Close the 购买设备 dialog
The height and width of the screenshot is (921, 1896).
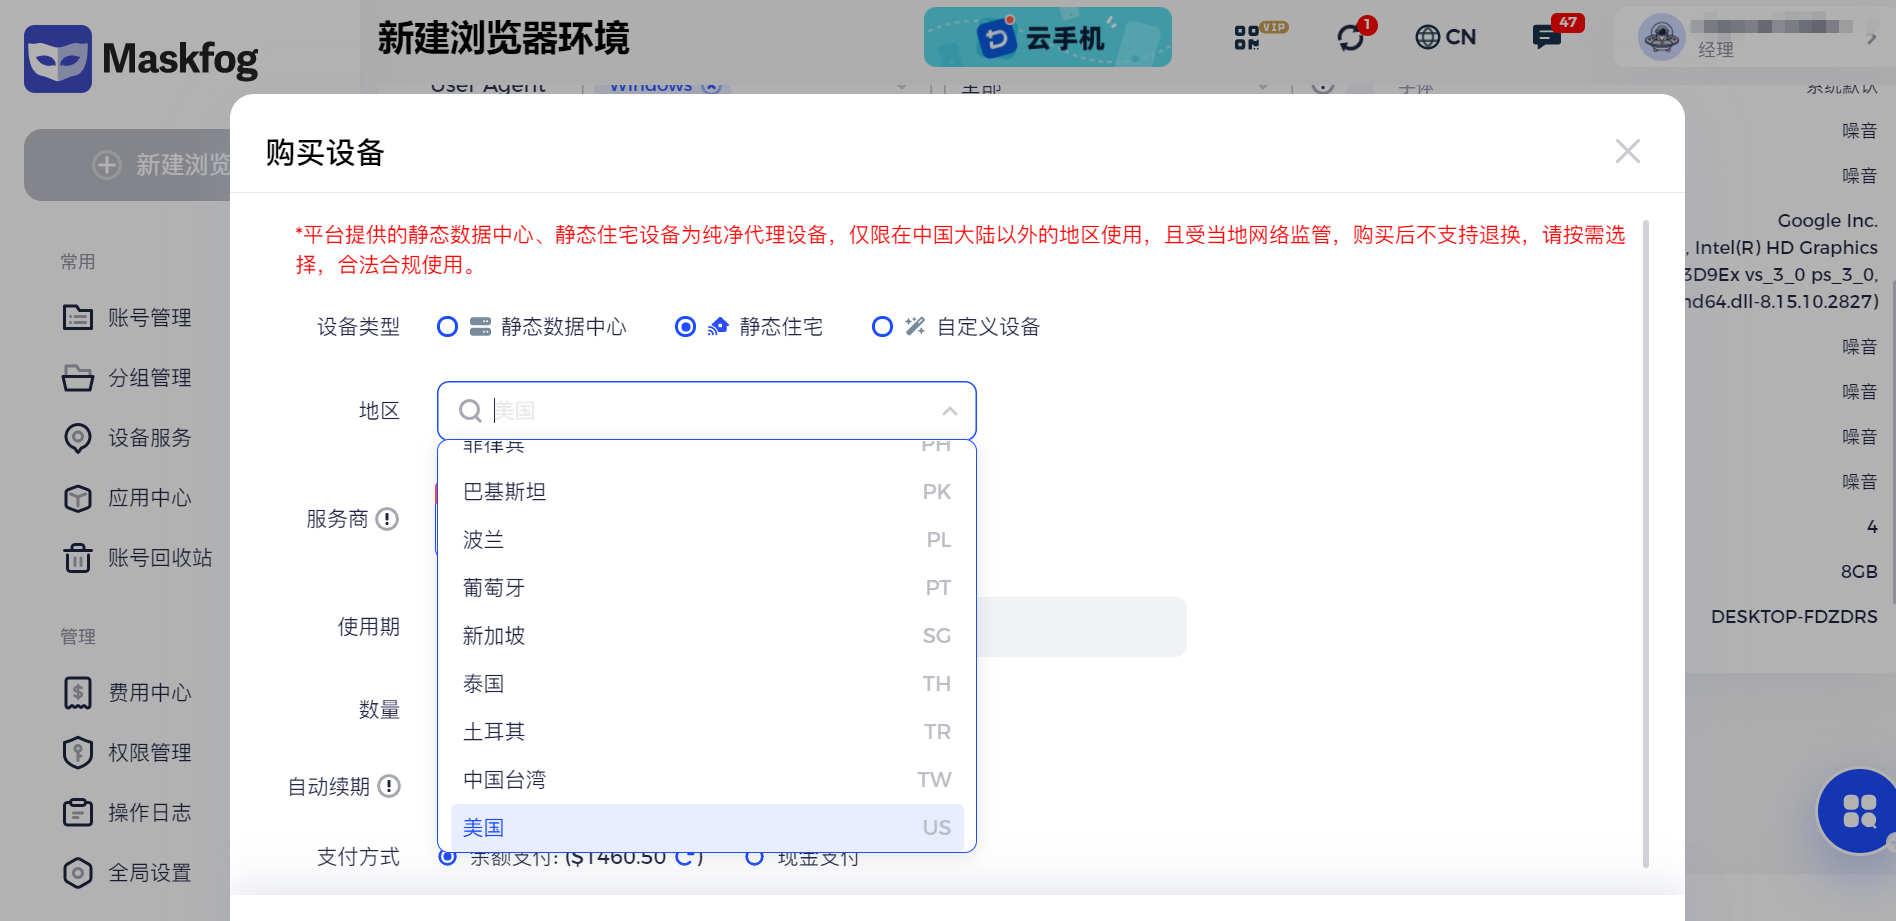[x=1628, y=151]
